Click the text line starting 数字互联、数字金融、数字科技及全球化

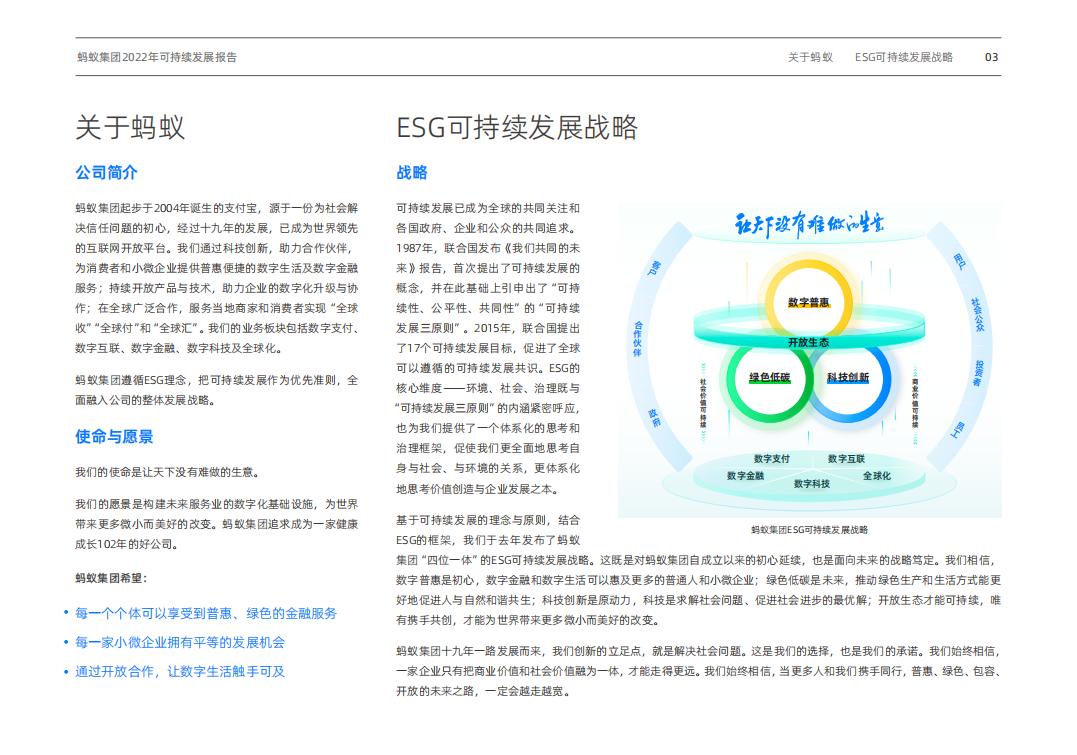tap(179, 348)
